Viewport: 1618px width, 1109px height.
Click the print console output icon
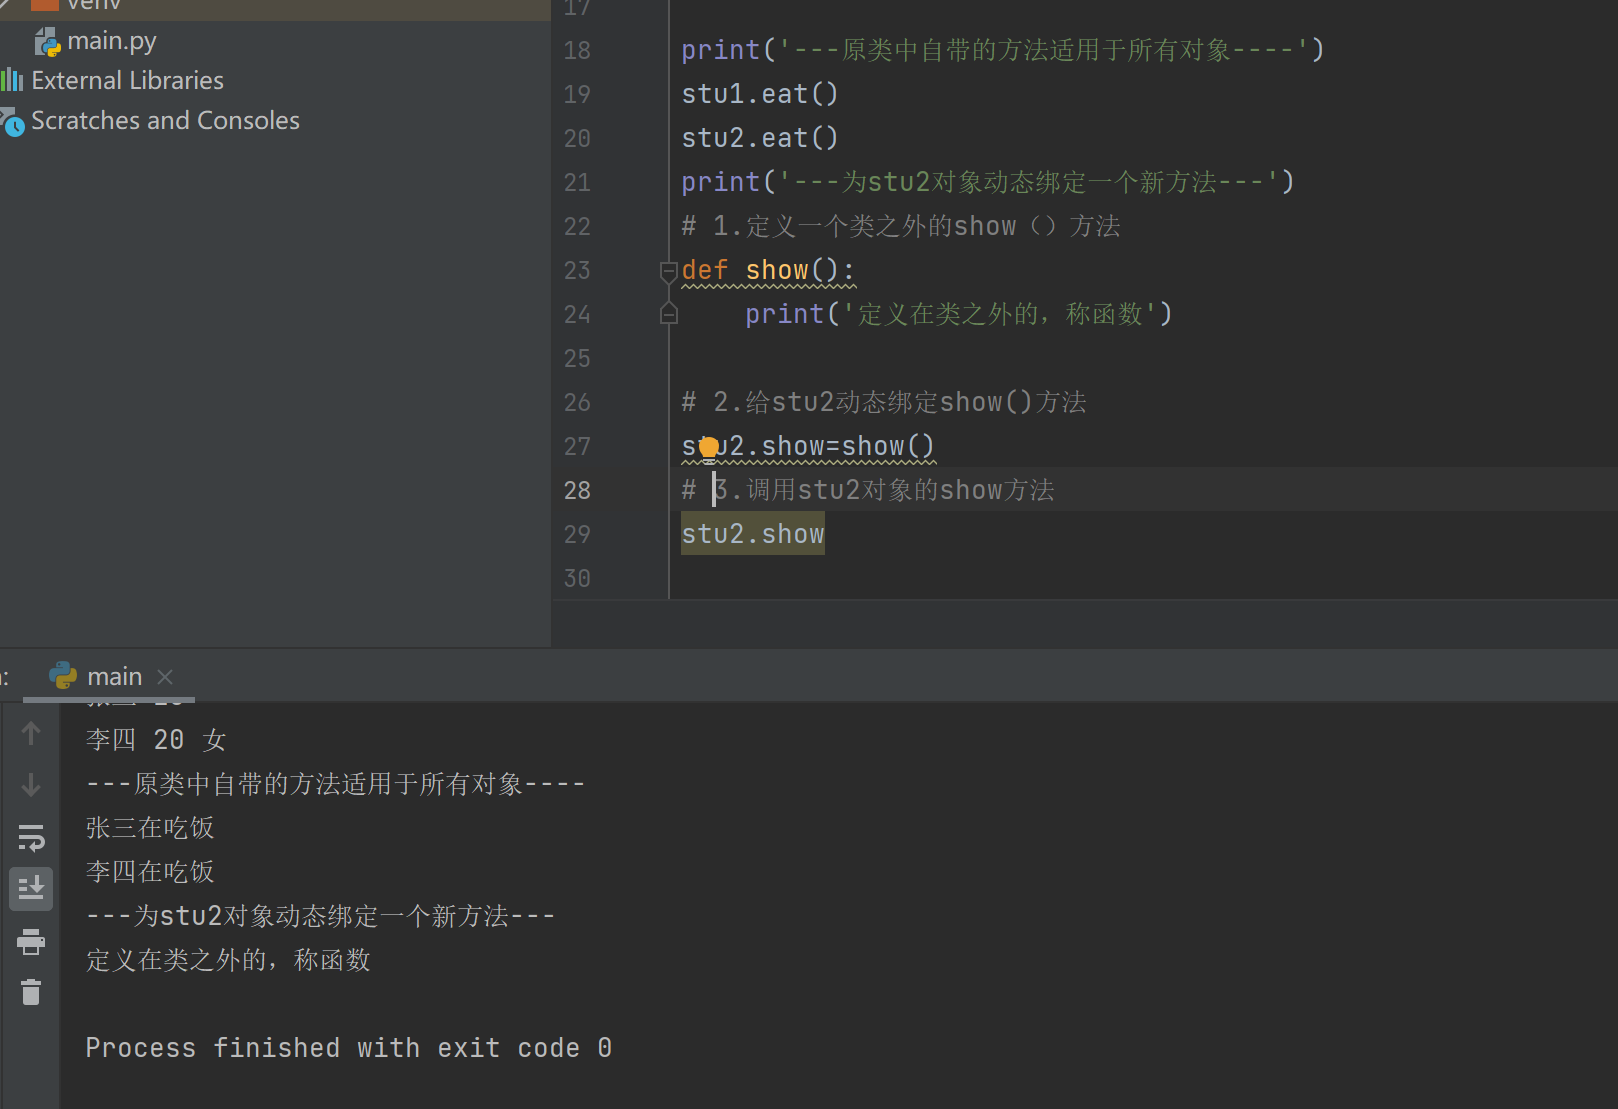point(31,941)
